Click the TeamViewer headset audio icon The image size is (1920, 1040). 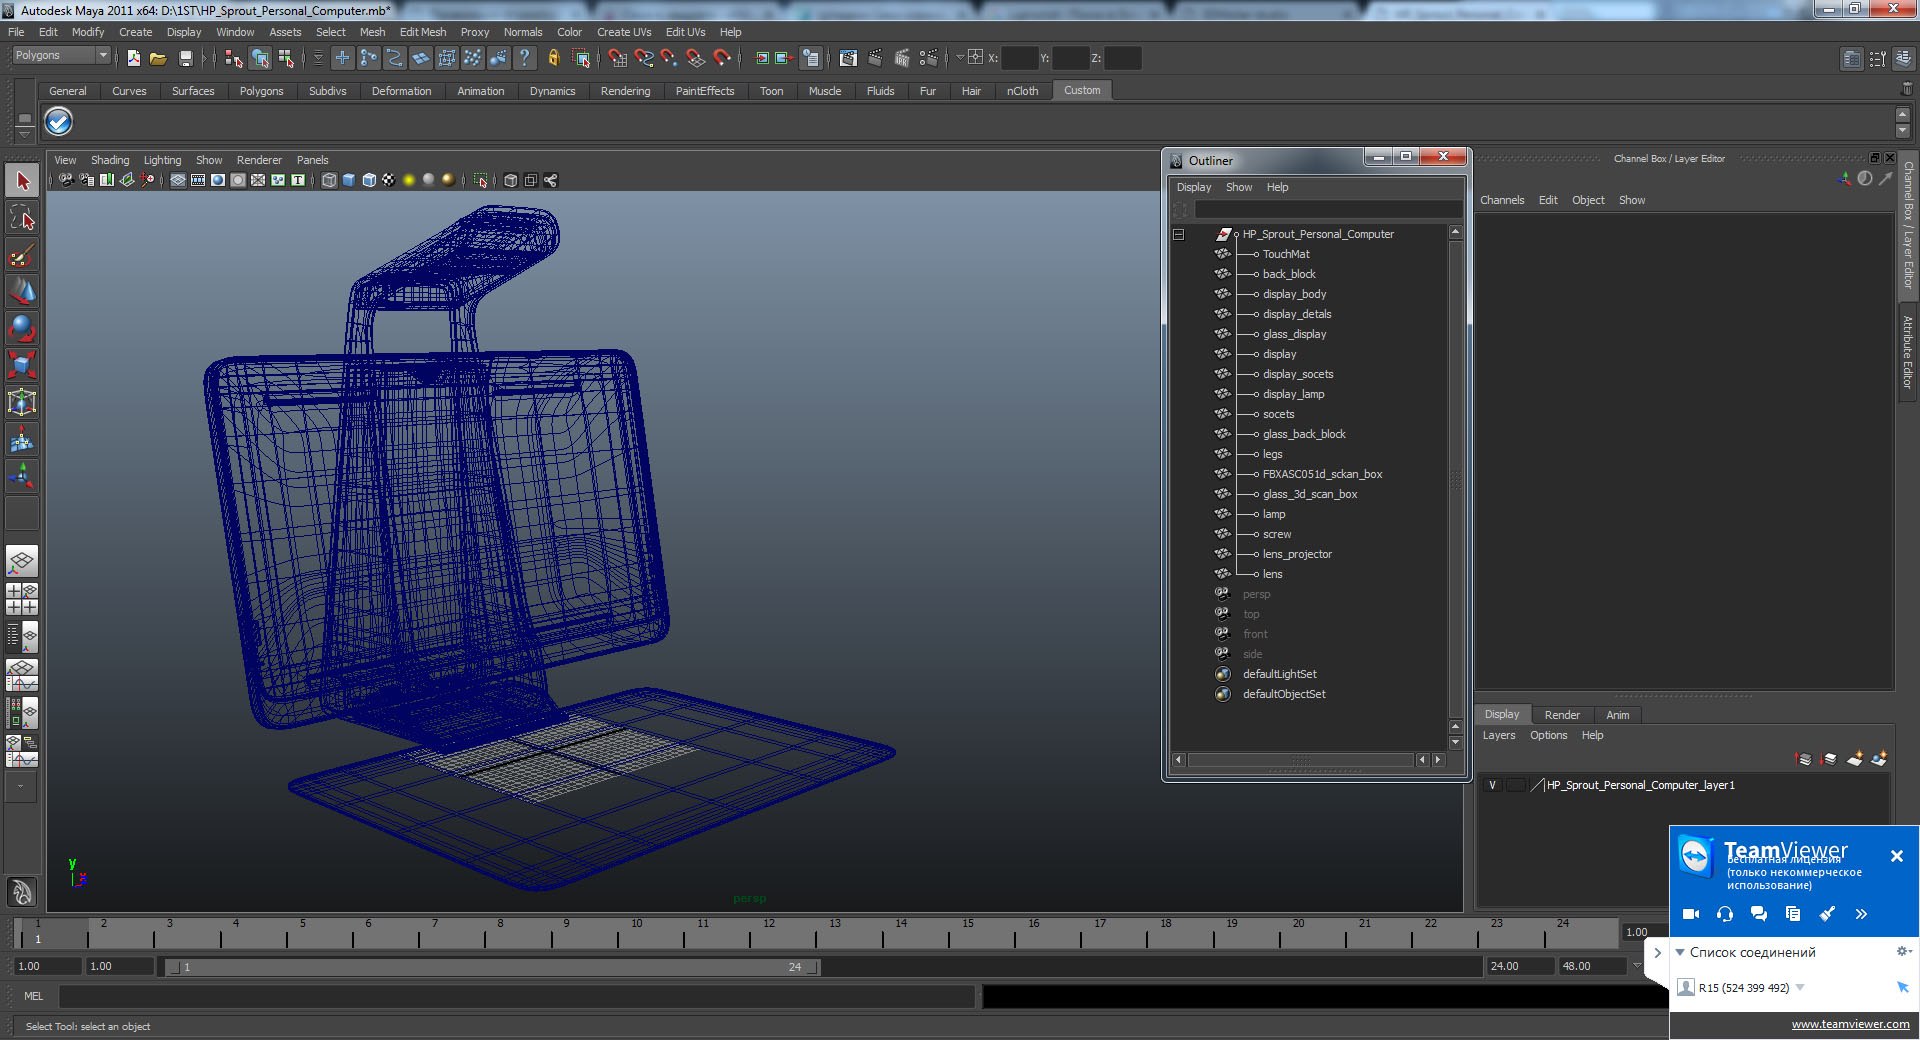[x=1725, y=914]
